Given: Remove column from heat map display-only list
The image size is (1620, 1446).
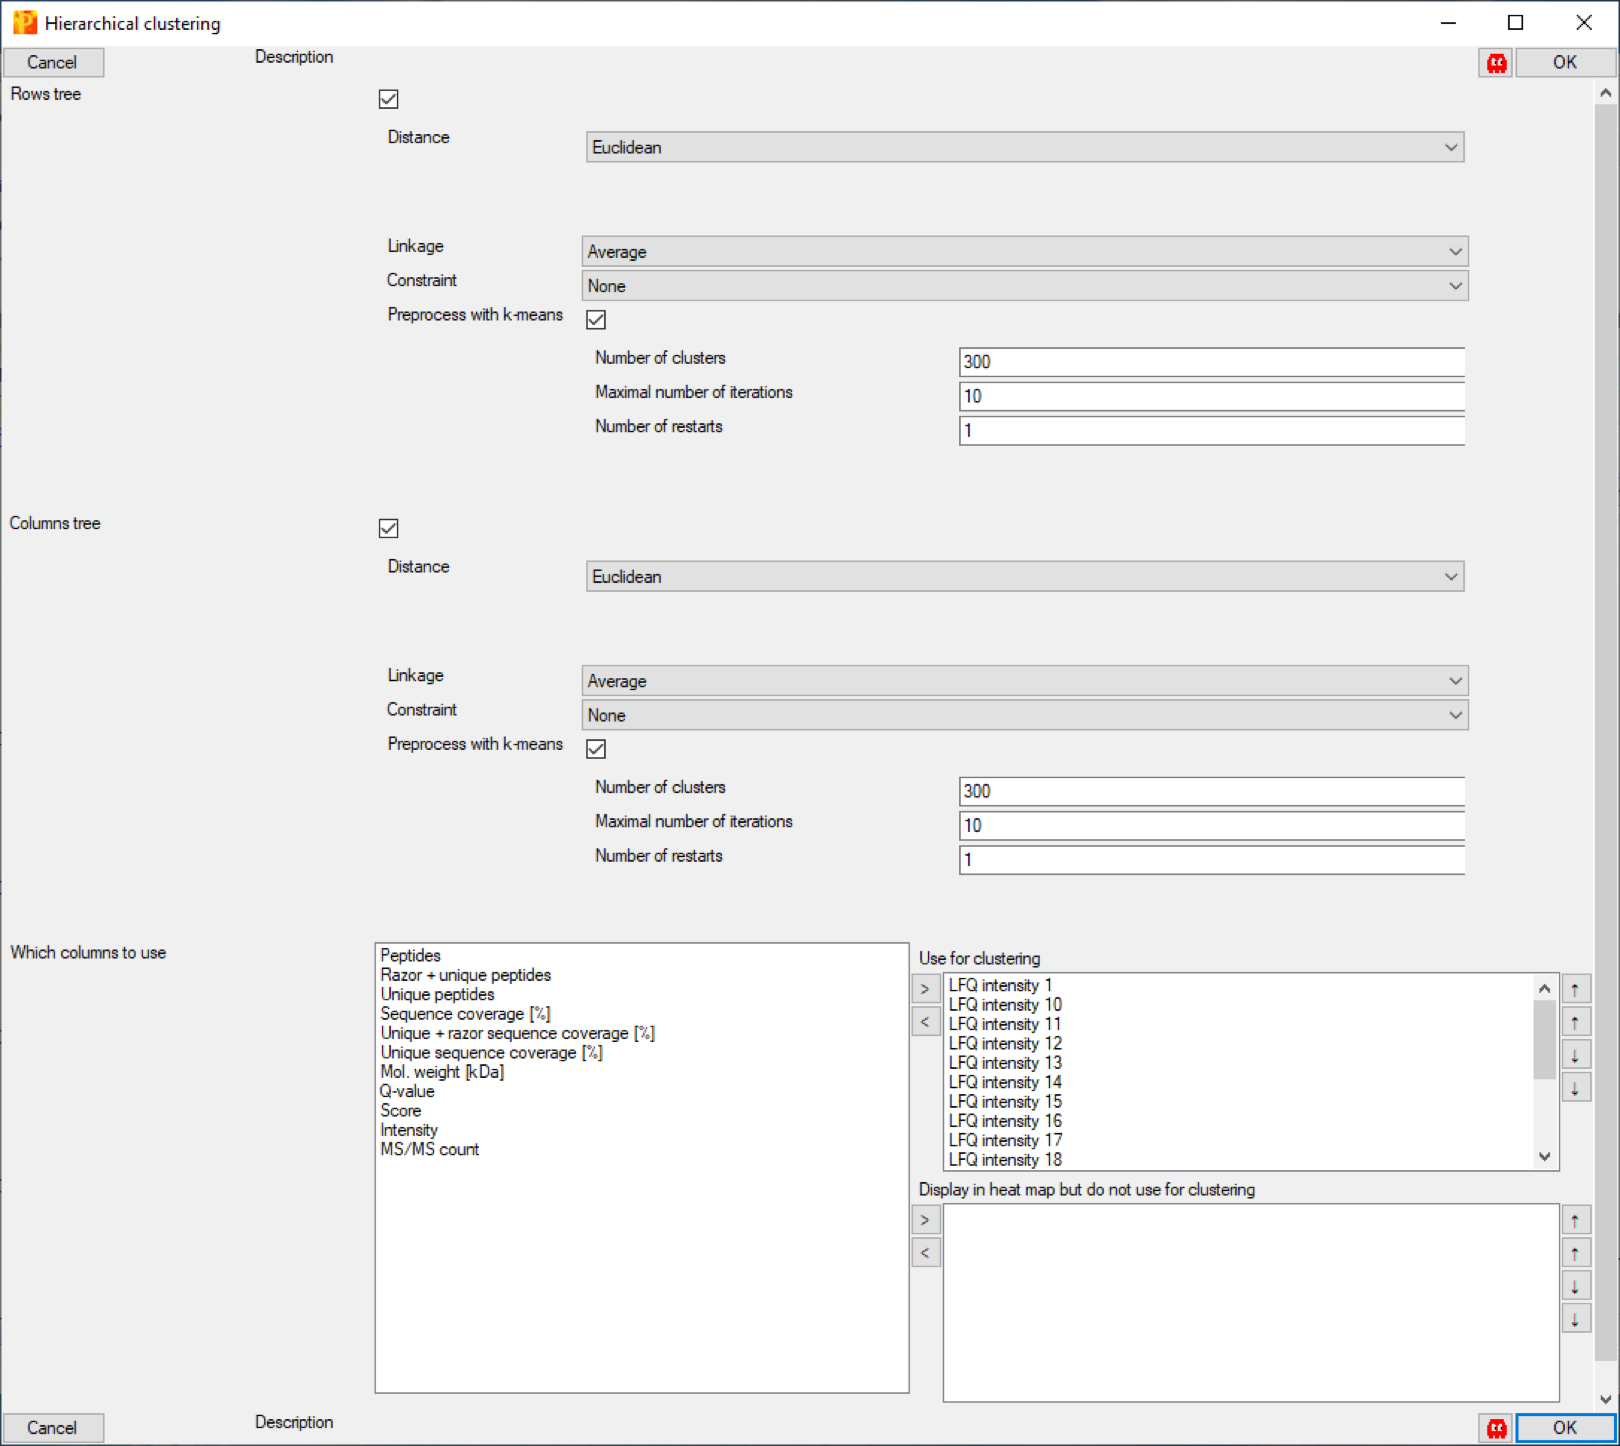Looking at the screenshot, I should coord(925,1253).
